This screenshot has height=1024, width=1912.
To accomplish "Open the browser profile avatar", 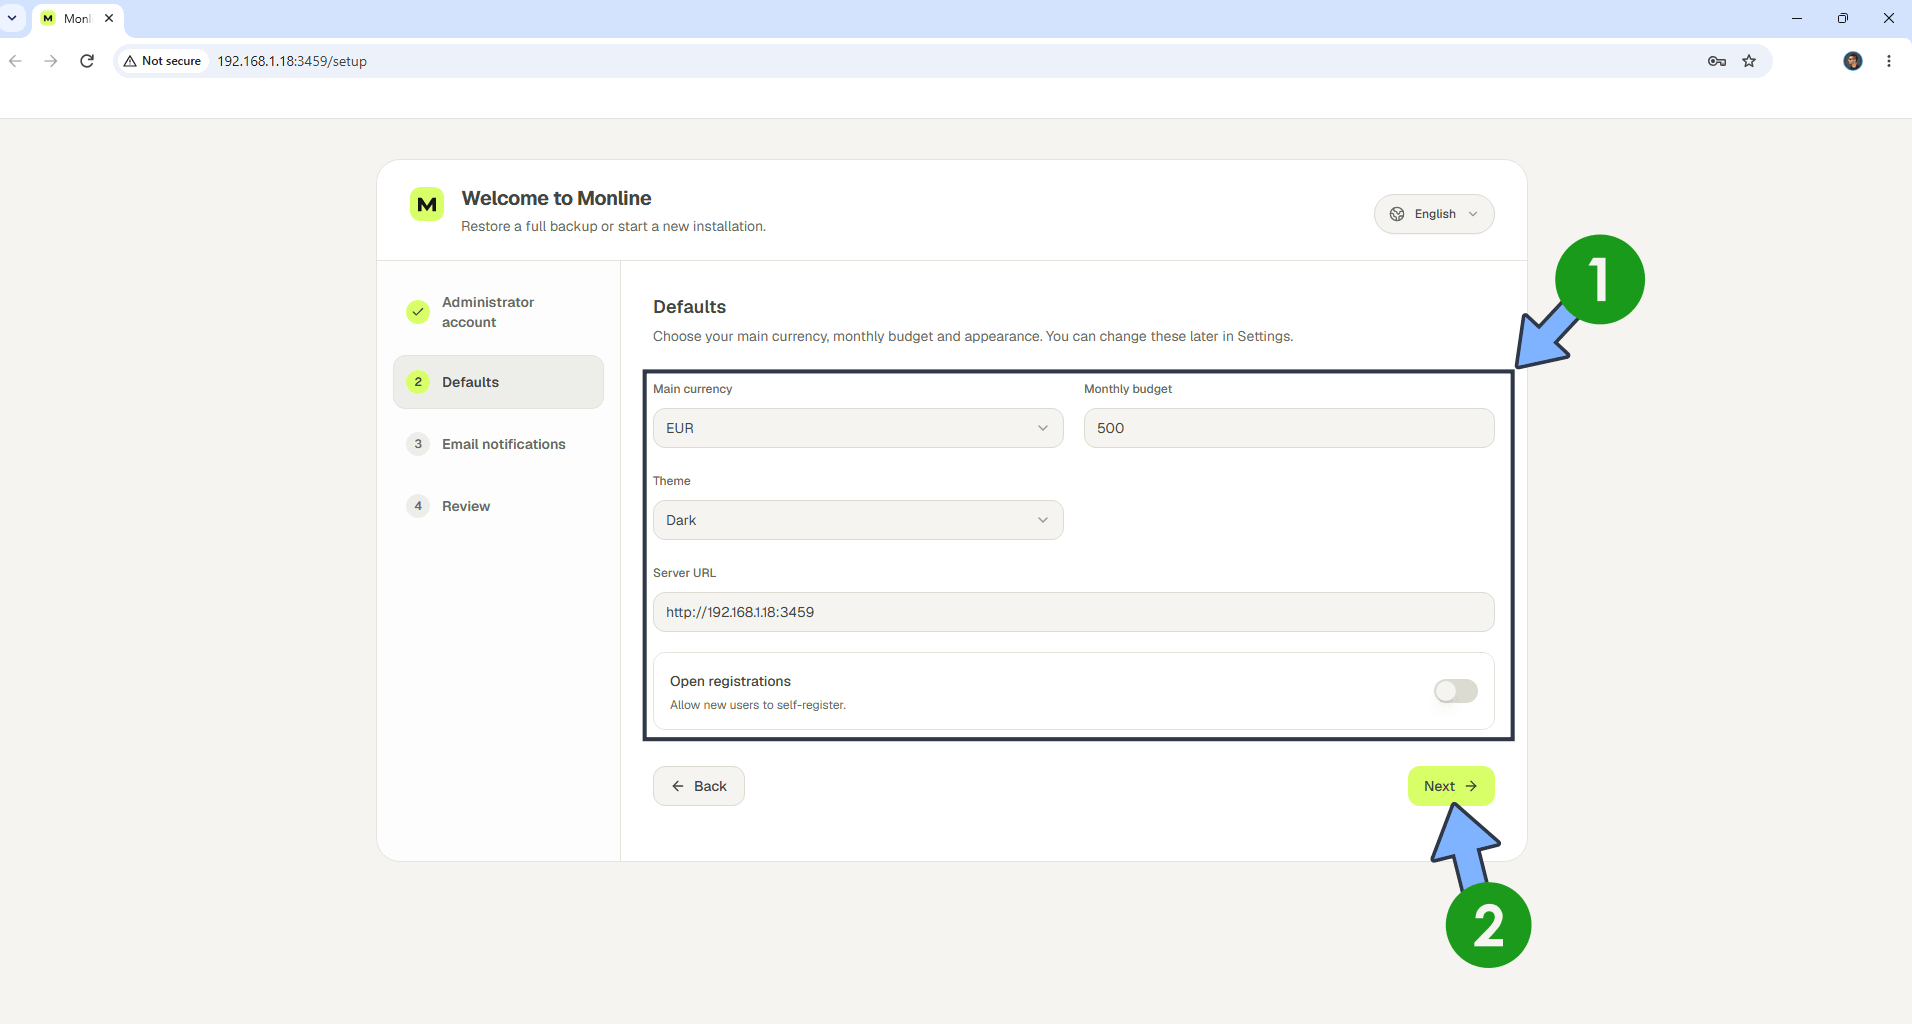I will coord(1853,61).
